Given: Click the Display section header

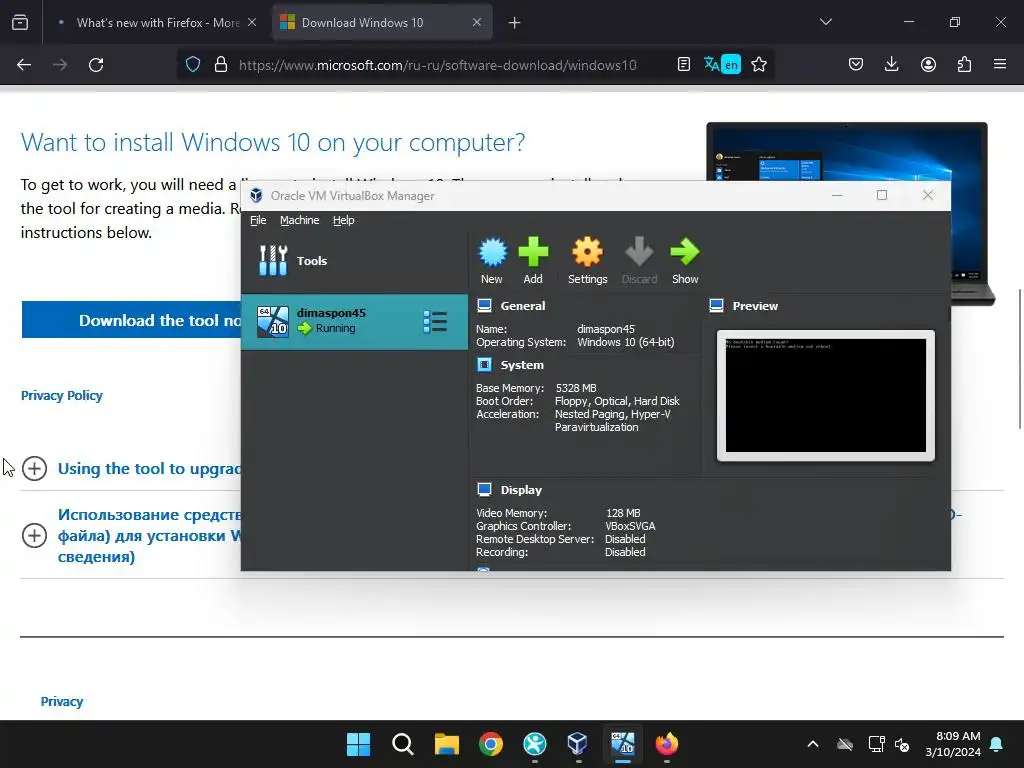Looking at the screenshot, I should pos(521,490).
